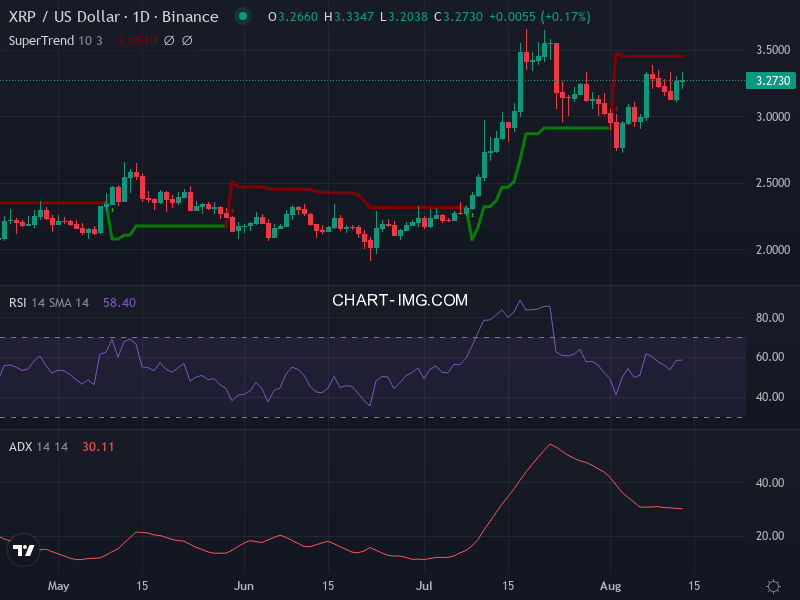Click the high price H3.3347
Screen dimensions: 800x600
click(x=349, y=17)
